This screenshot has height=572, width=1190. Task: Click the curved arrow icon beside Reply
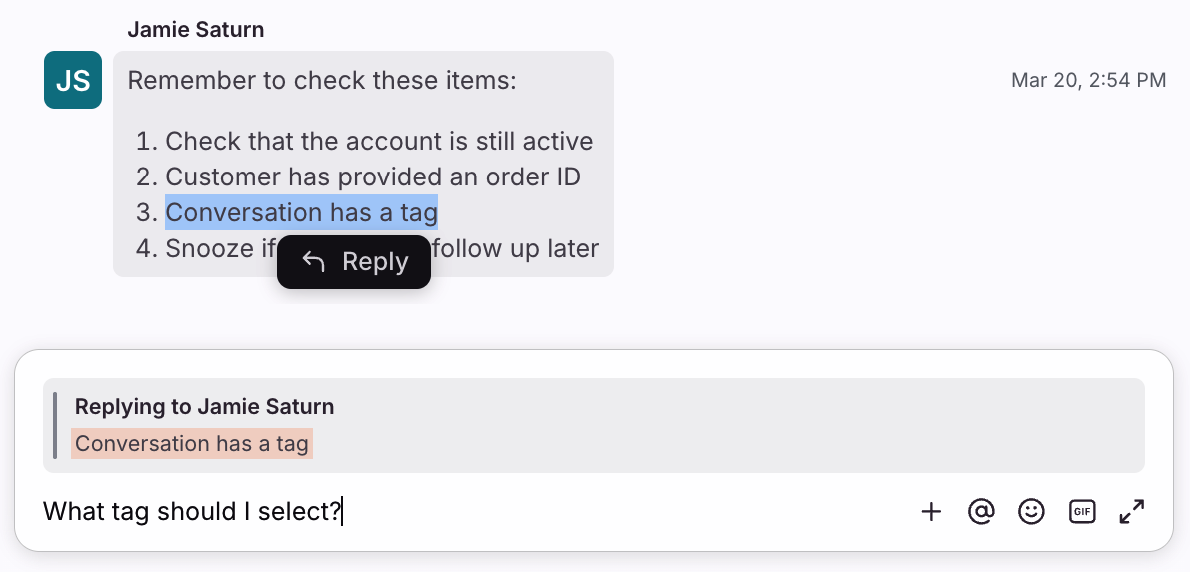(314, 262)
